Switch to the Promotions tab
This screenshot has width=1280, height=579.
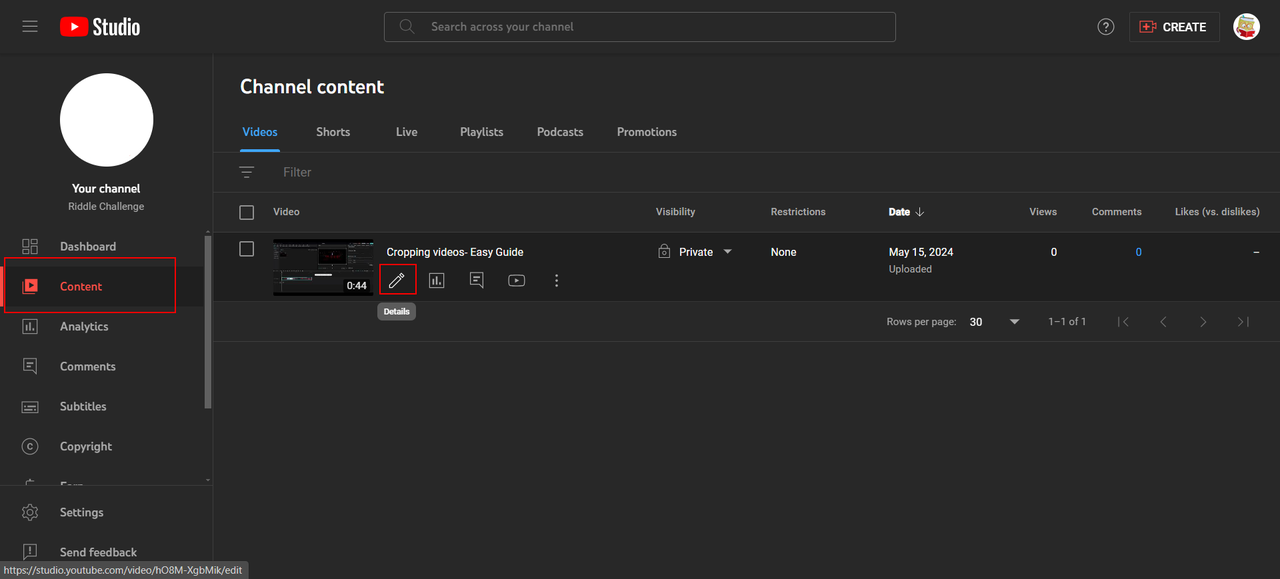[647, 132]
